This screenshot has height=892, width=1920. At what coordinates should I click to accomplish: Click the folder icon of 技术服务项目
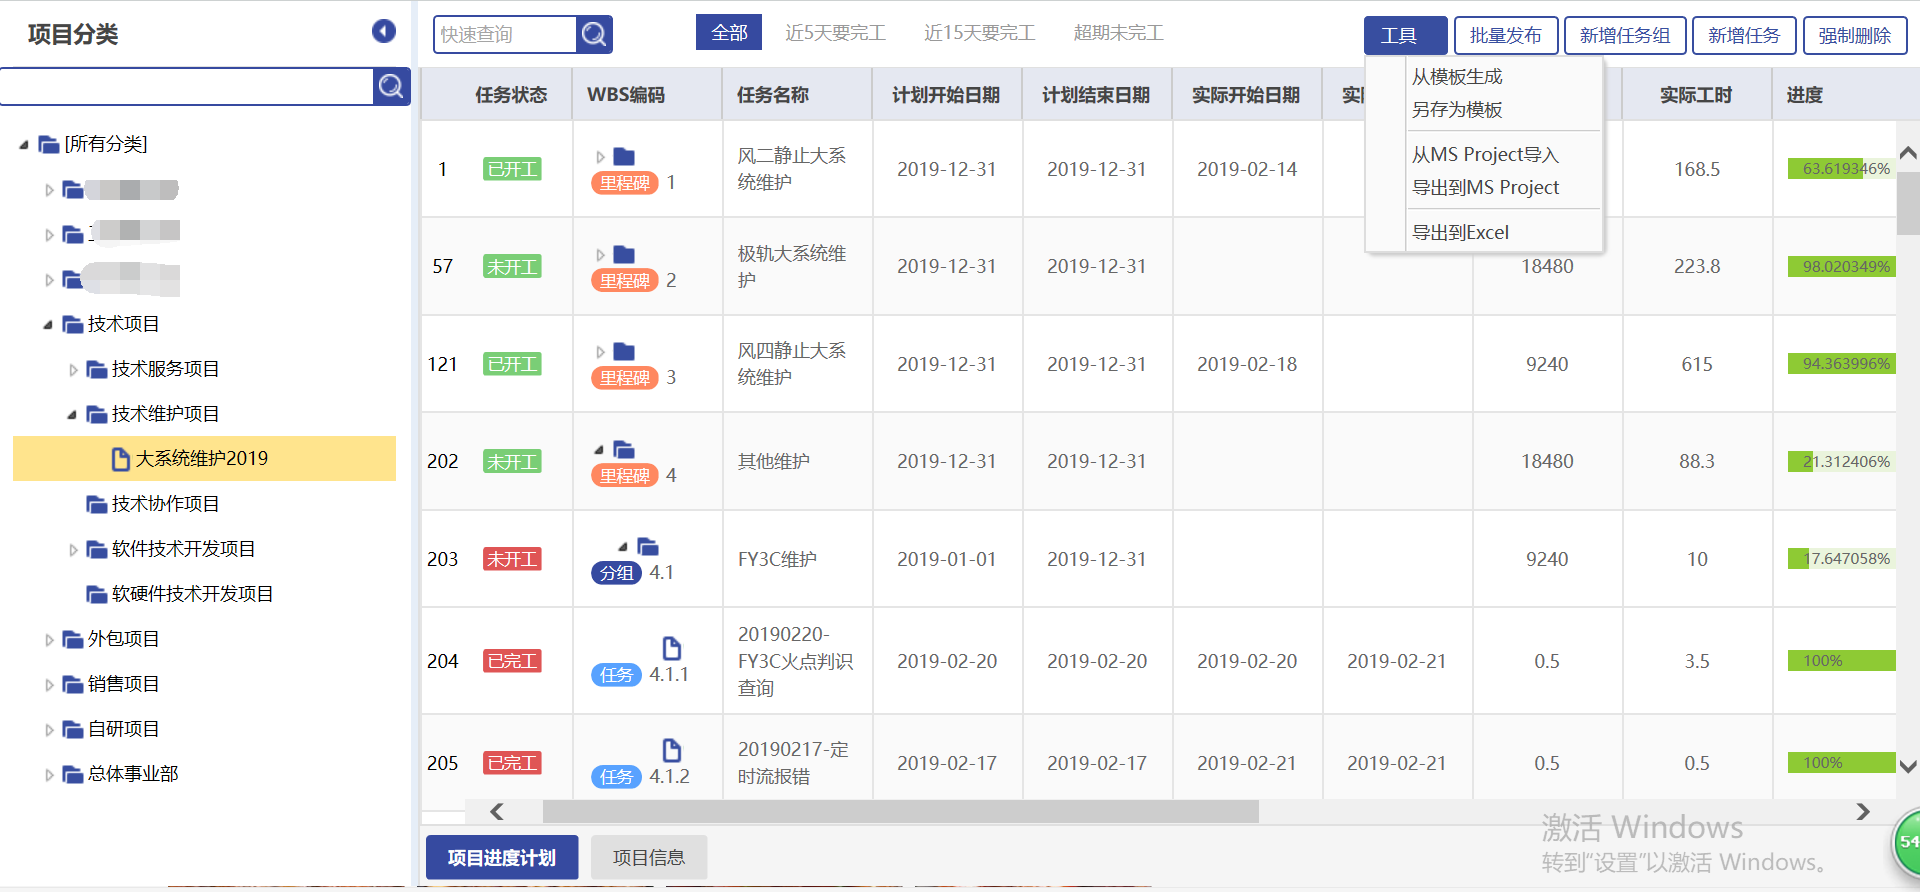coord(97,370)
